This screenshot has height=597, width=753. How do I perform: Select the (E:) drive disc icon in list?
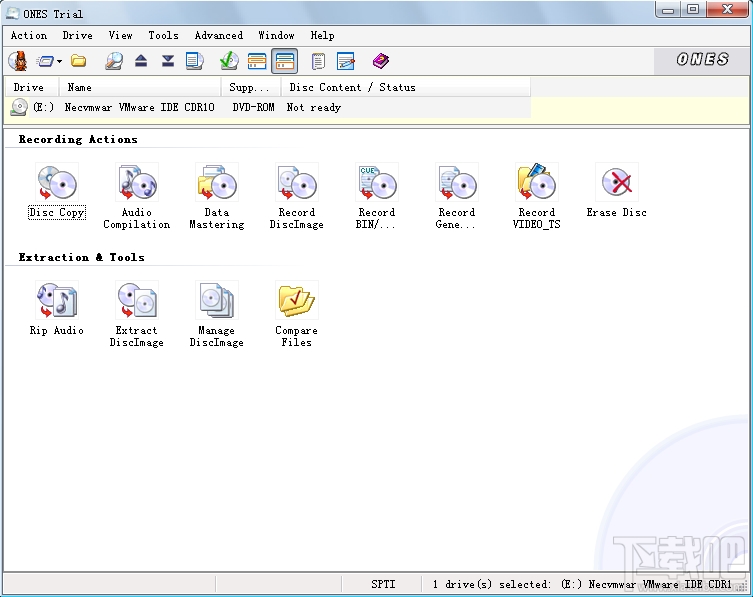point(19,107)
